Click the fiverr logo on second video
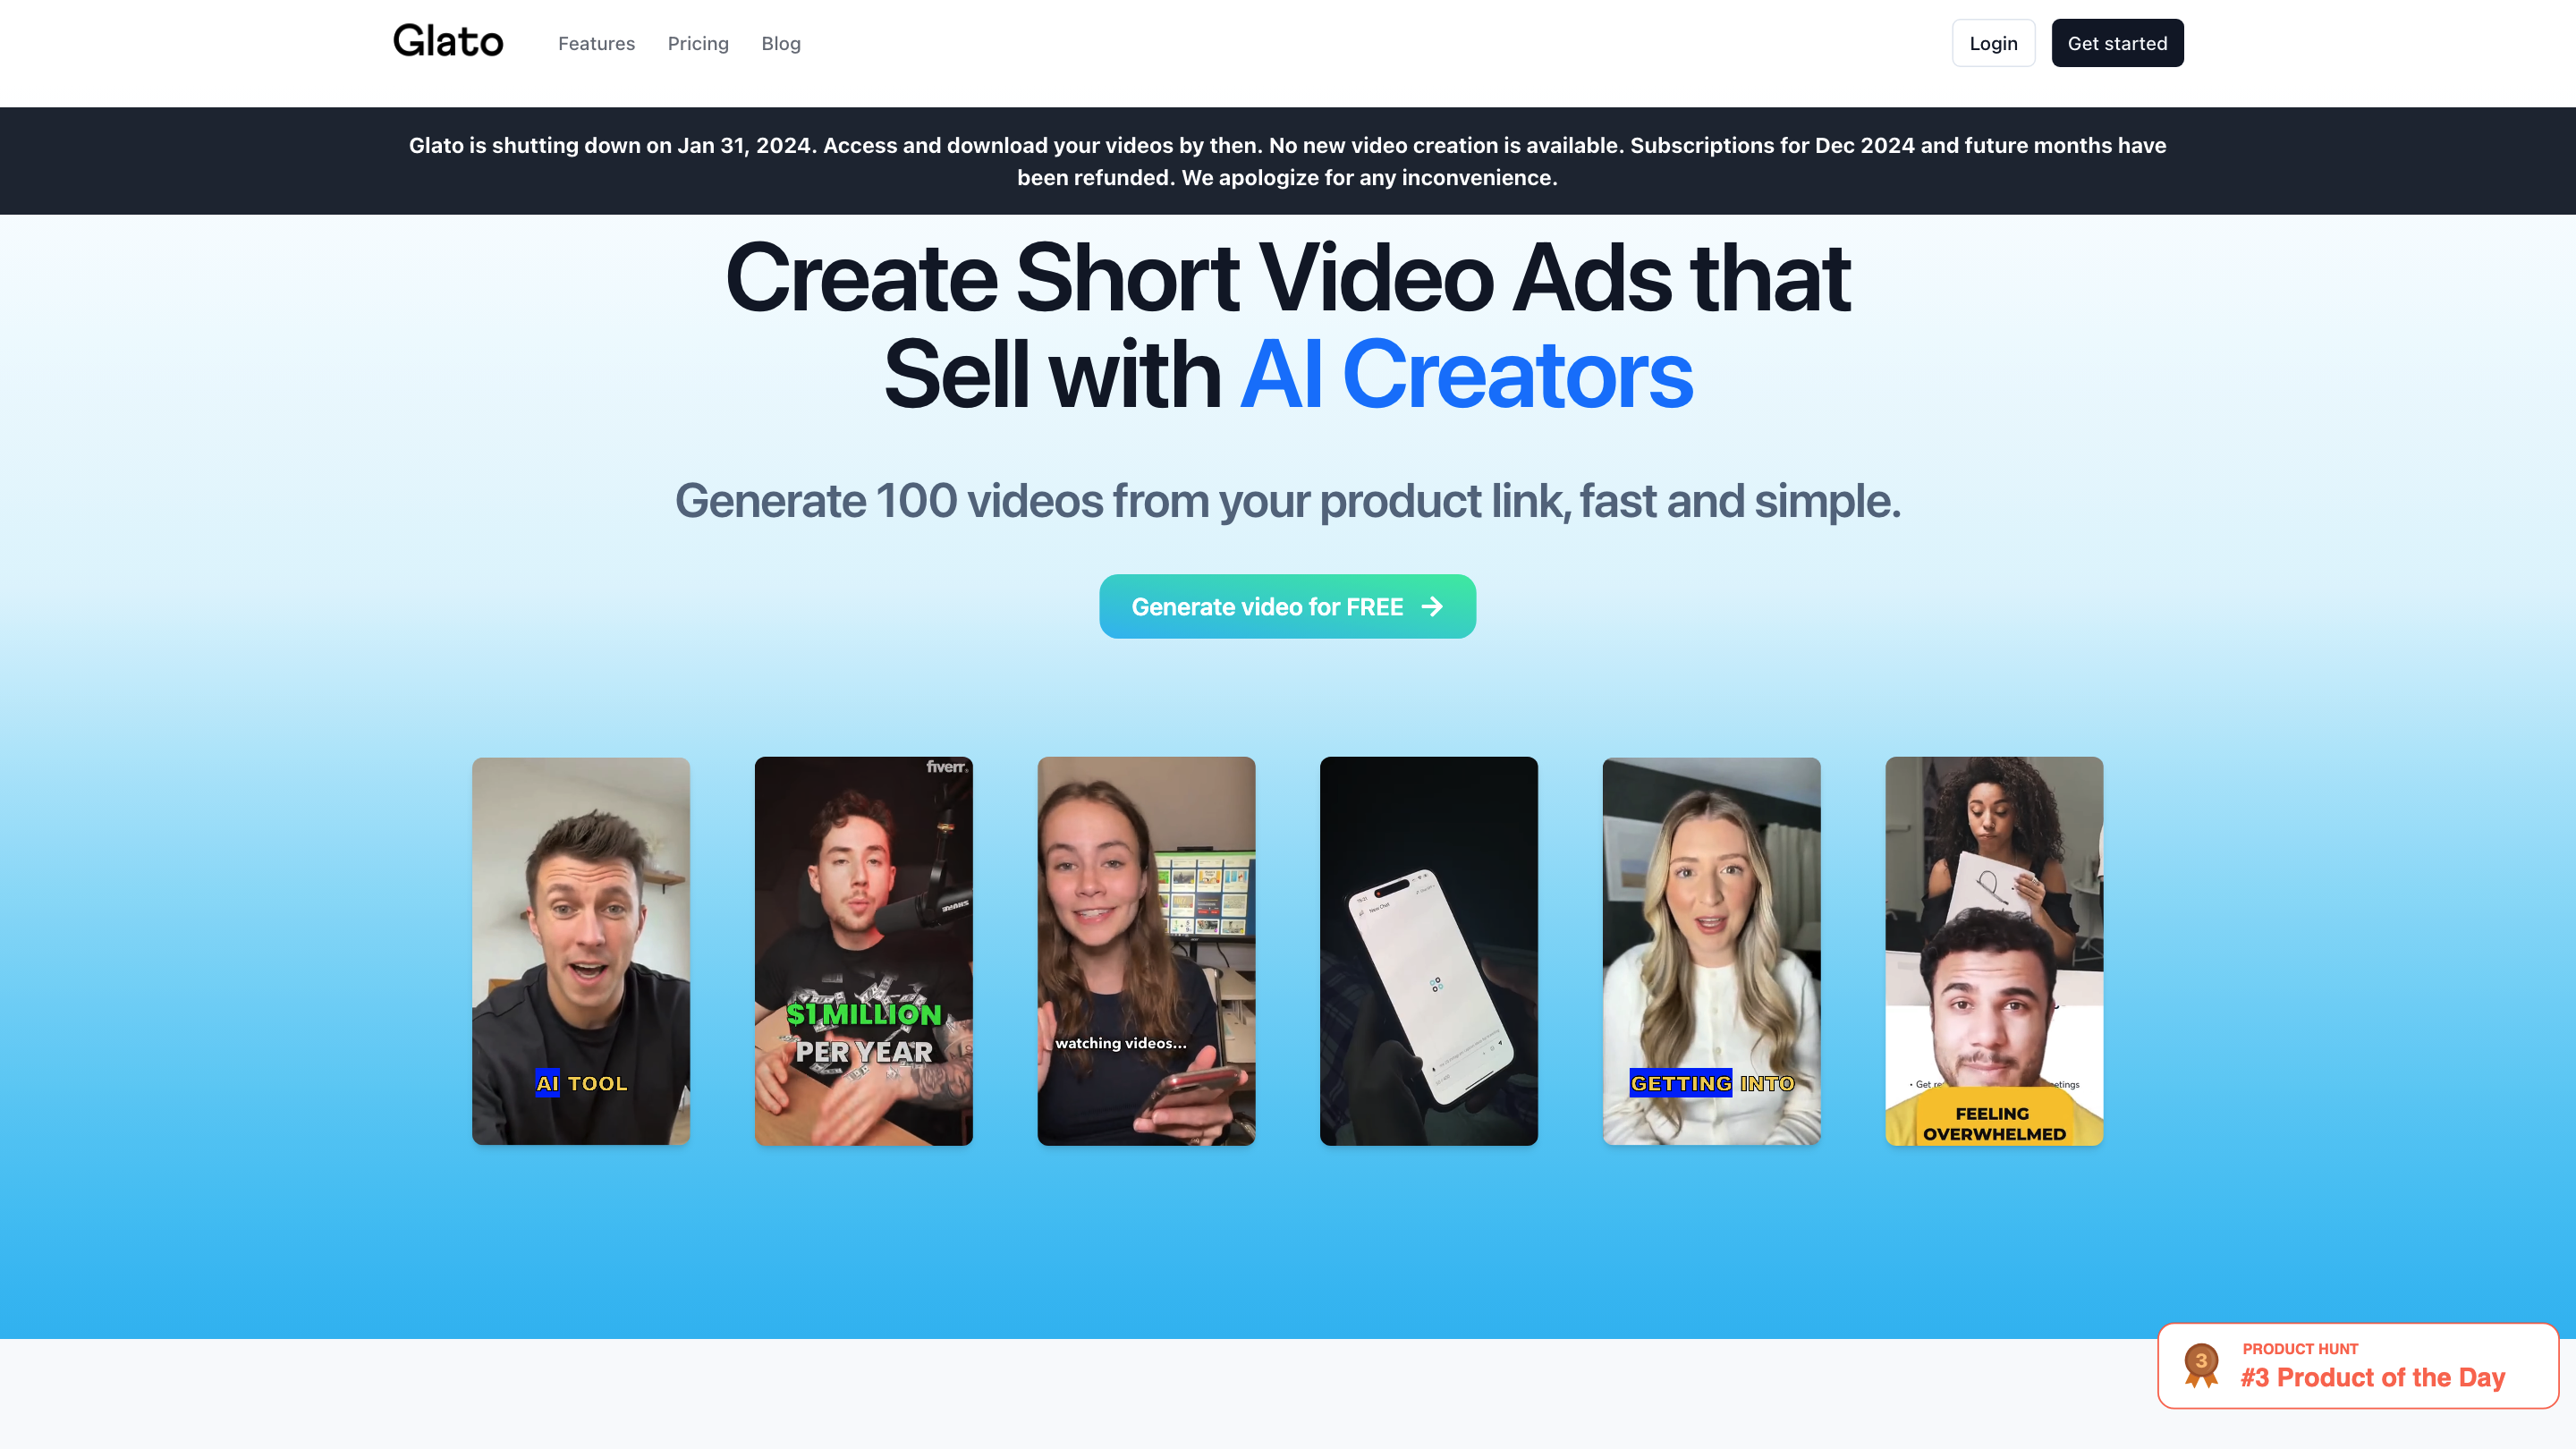This screenshot has width=2576, height=1449. 945,766
